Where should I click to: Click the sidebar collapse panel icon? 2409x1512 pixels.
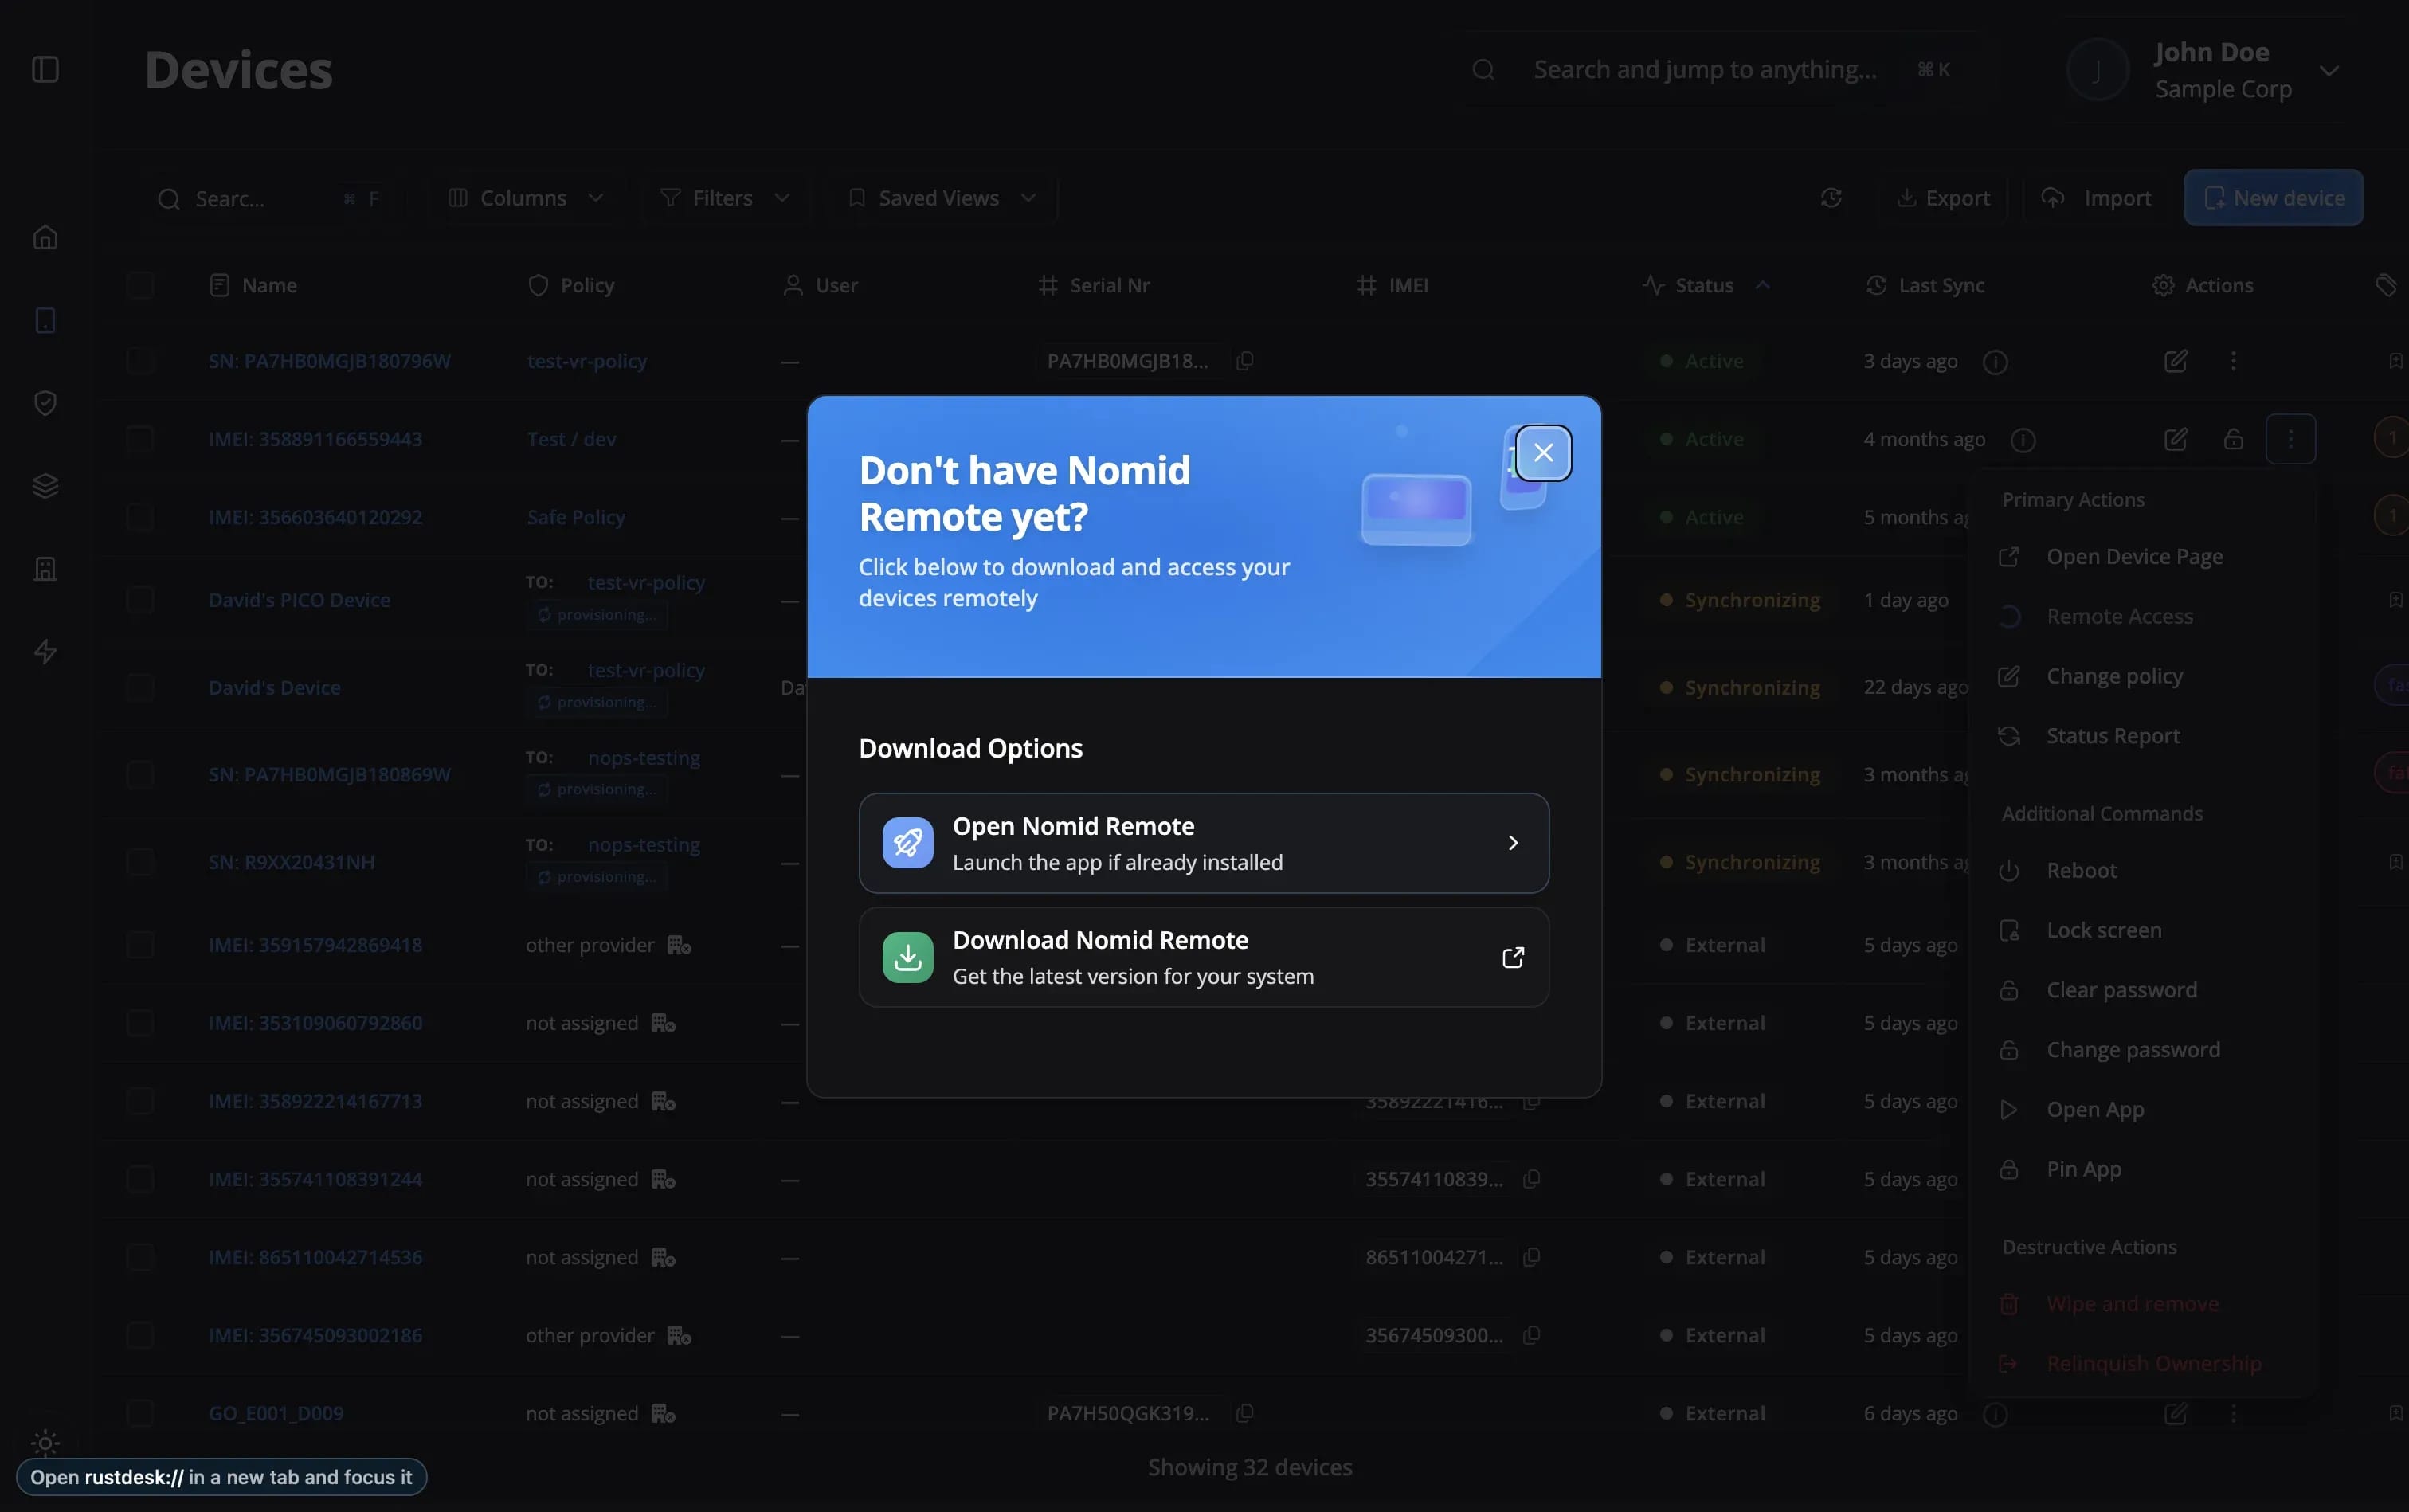pos(45,69)
